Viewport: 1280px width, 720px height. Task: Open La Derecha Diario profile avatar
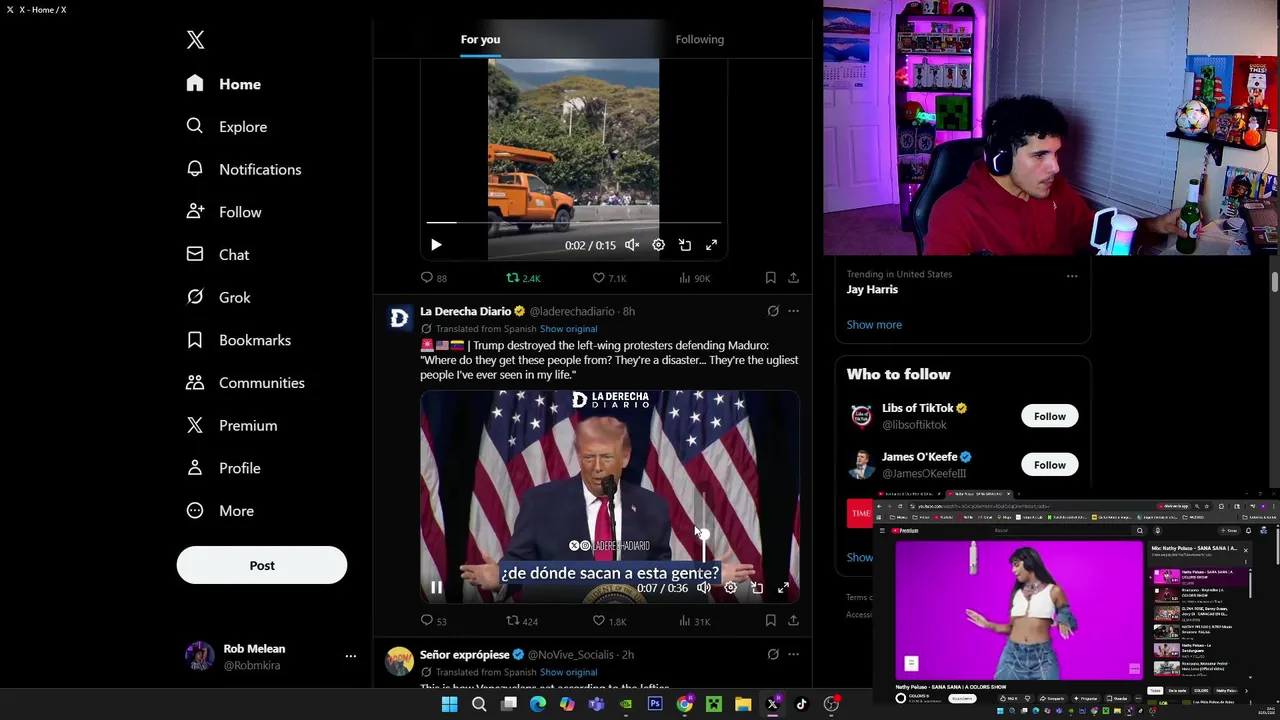[x=399, y=318]
